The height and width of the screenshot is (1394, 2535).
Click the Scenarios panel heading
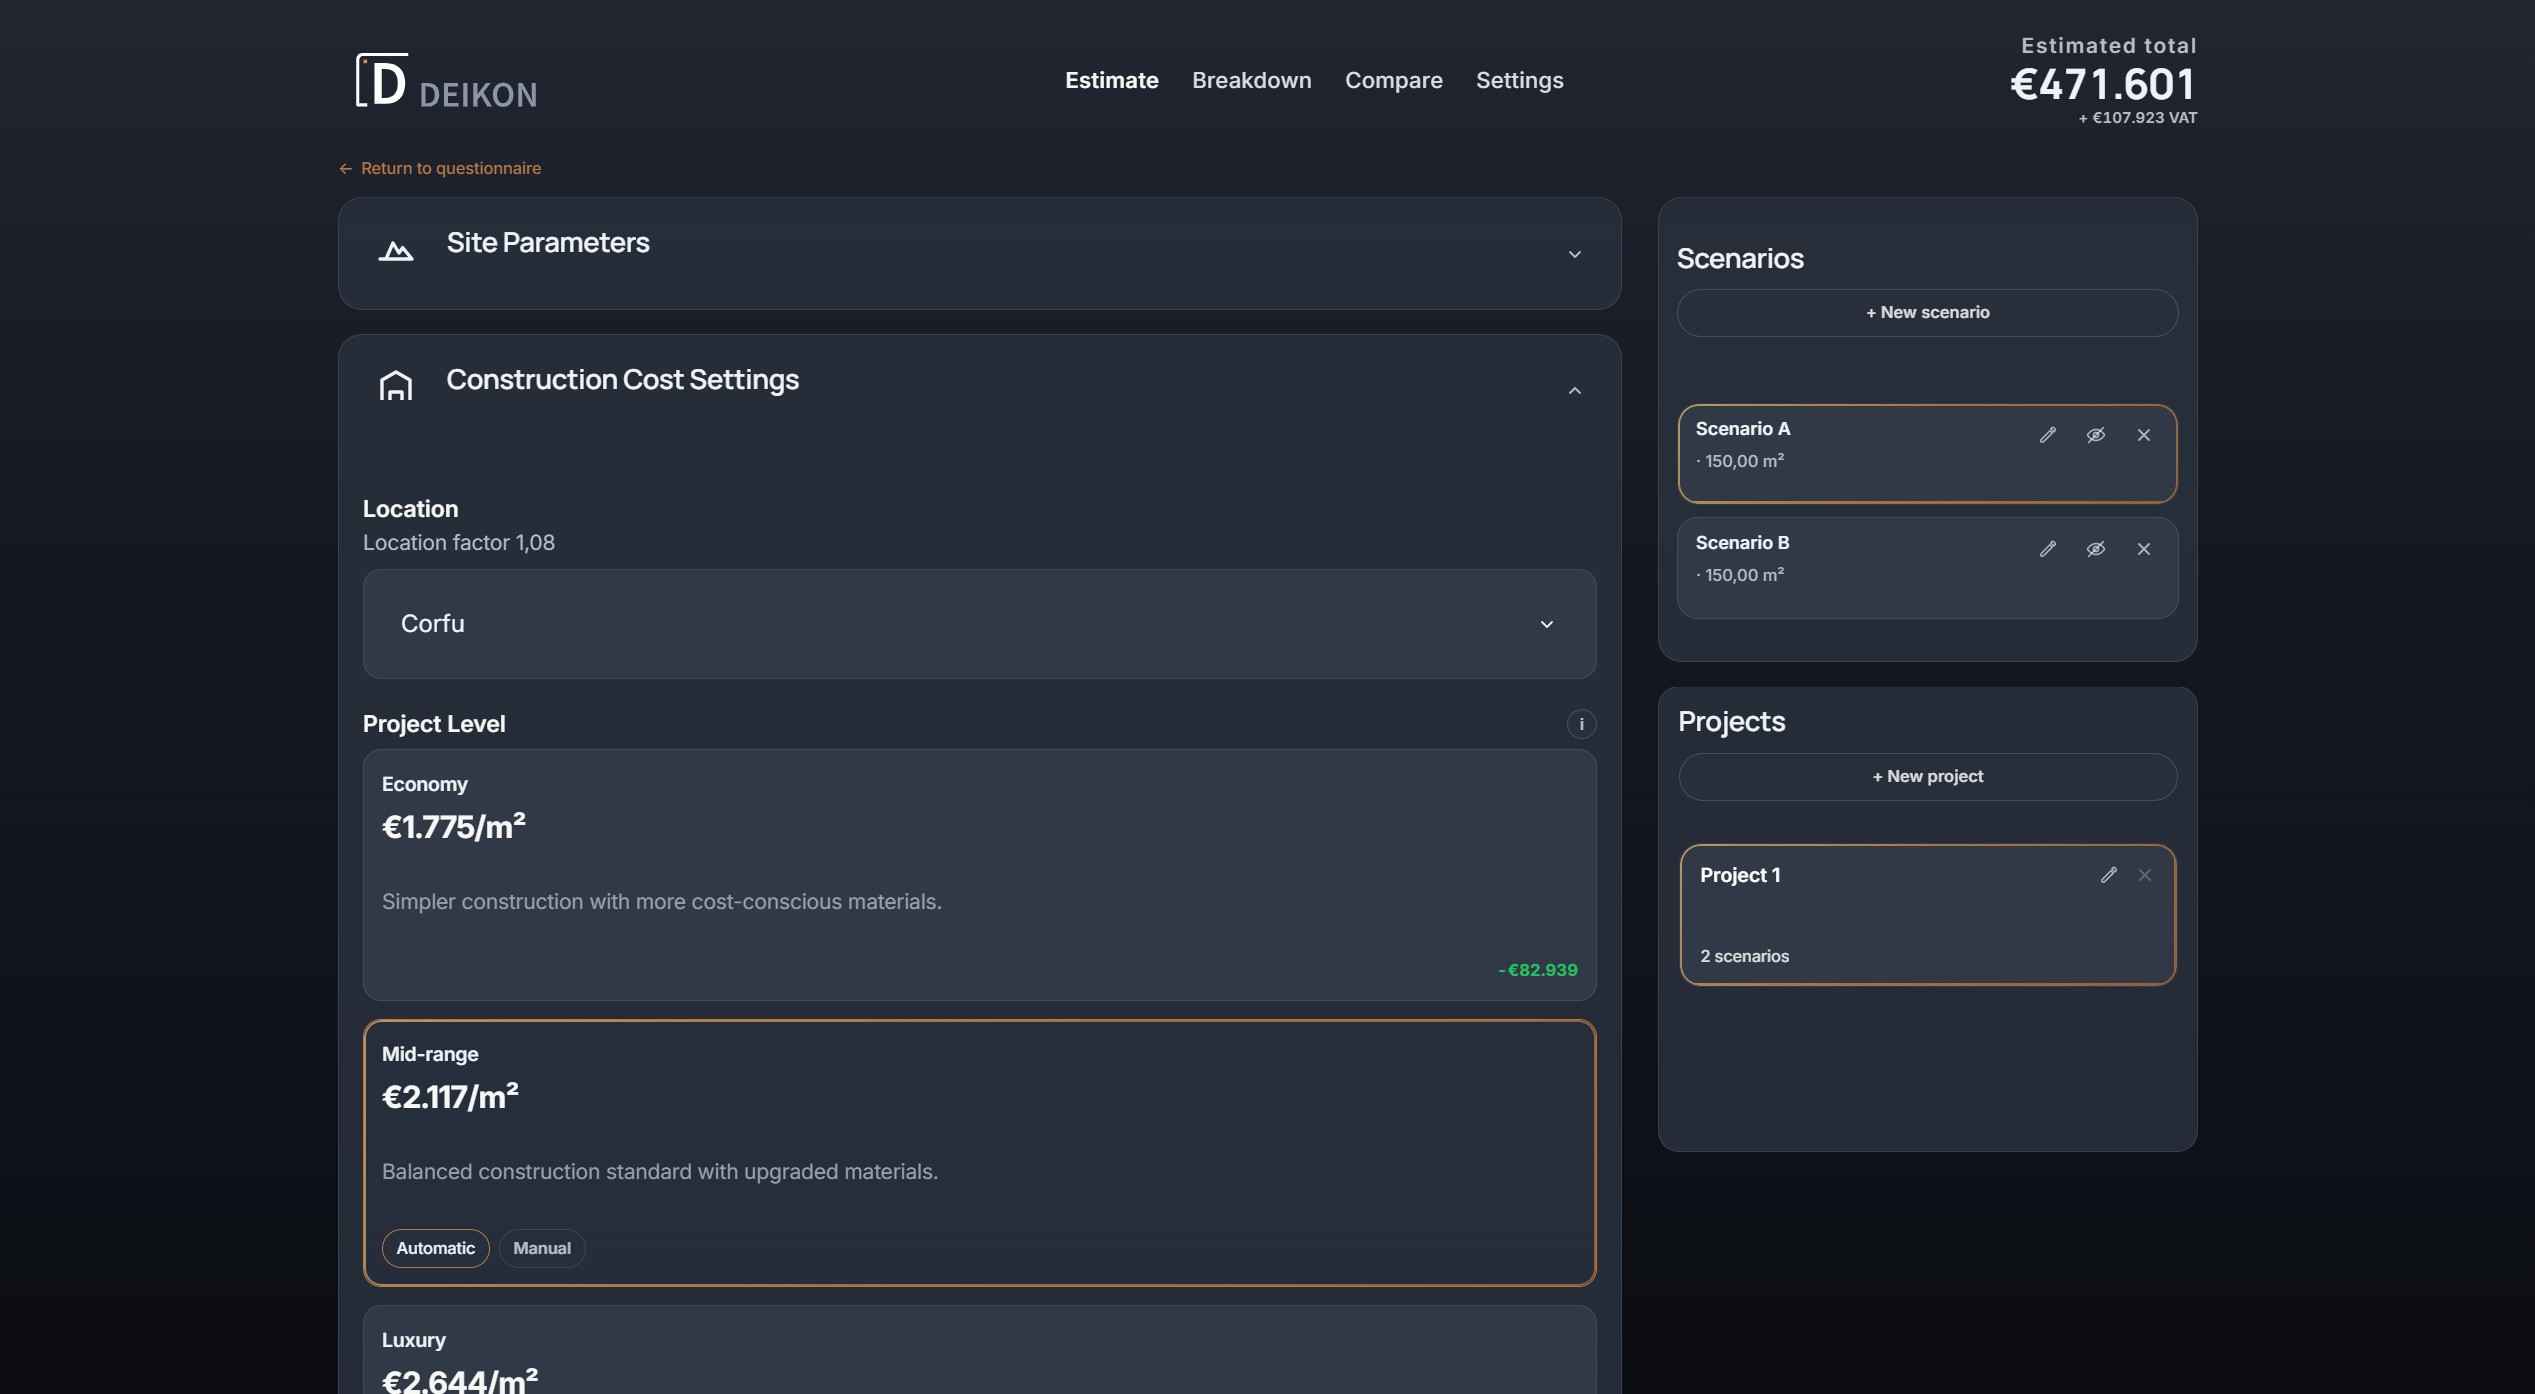tap(1740, 259)
